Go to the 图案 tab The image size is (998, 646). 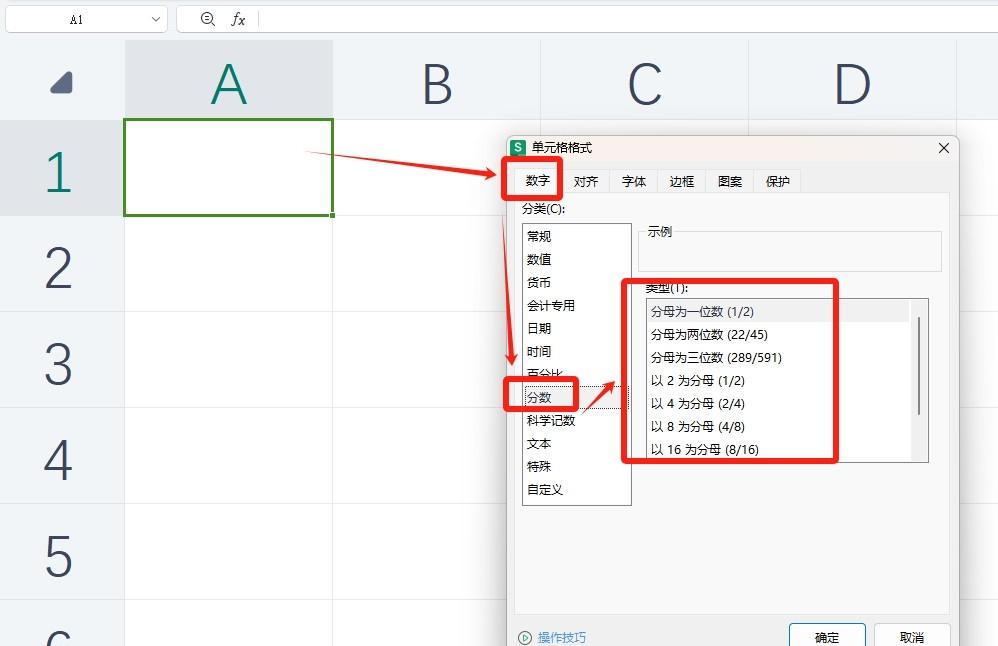[x=729, y=181]
